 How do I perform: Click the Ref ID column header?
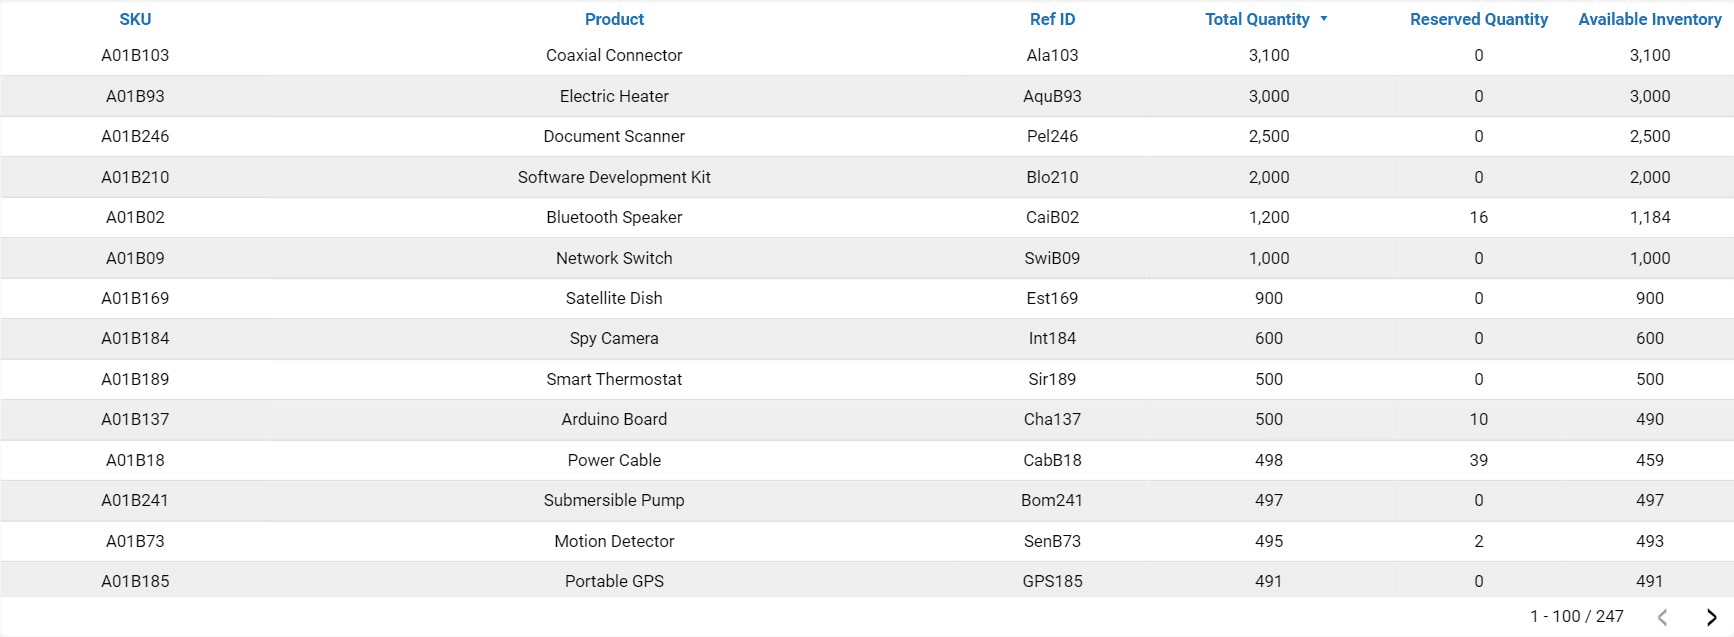click(x=1052, y=19)
